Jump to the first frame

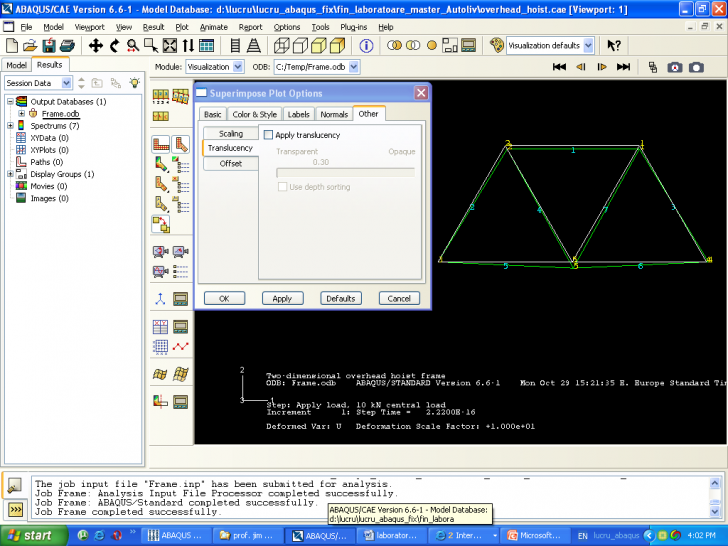[x=559, y=67]
